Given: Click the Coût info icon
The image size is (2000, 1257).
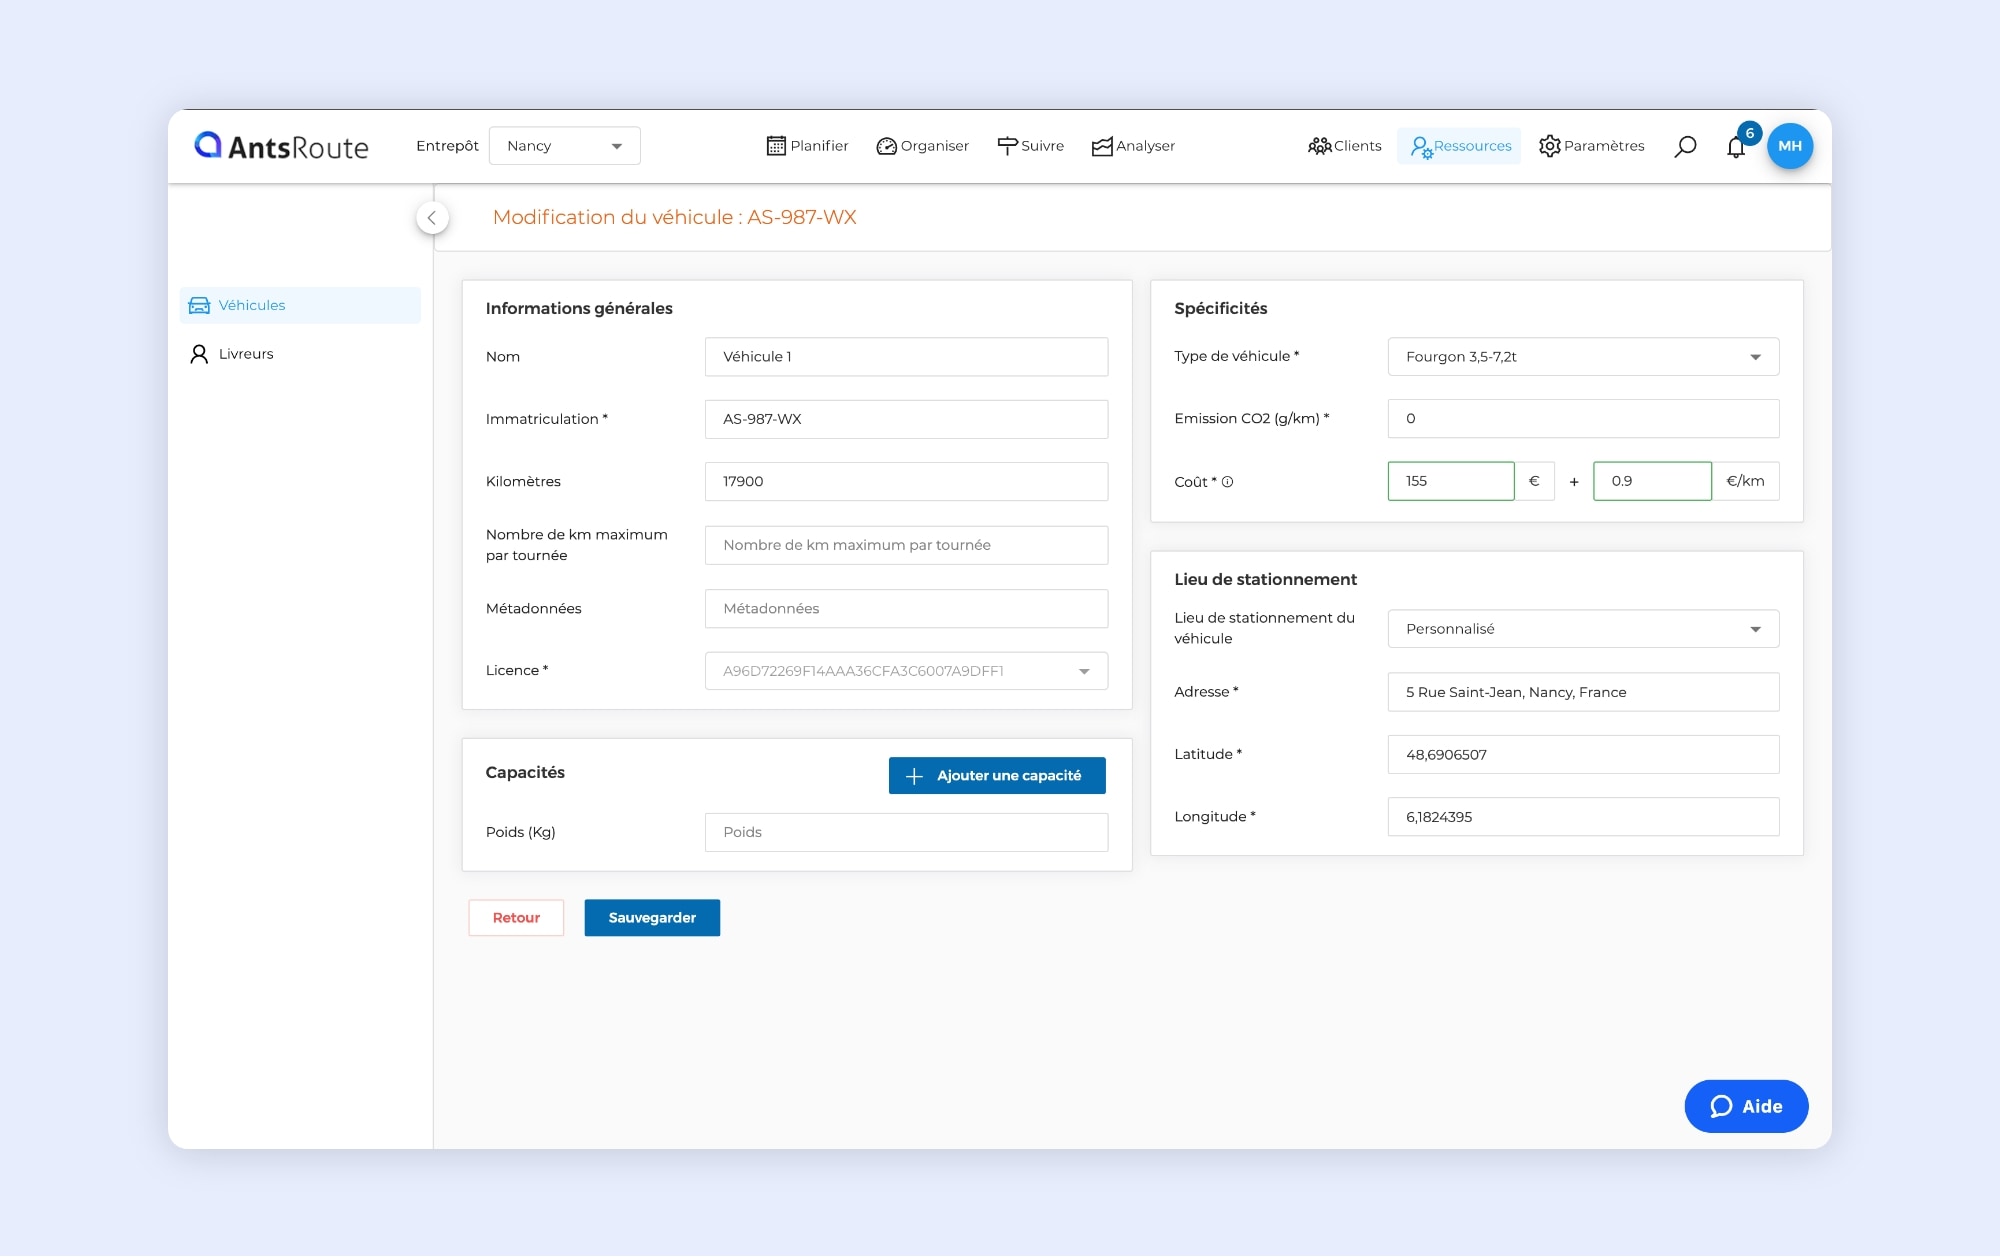Looking at the screenshot, I should 1228,482.
